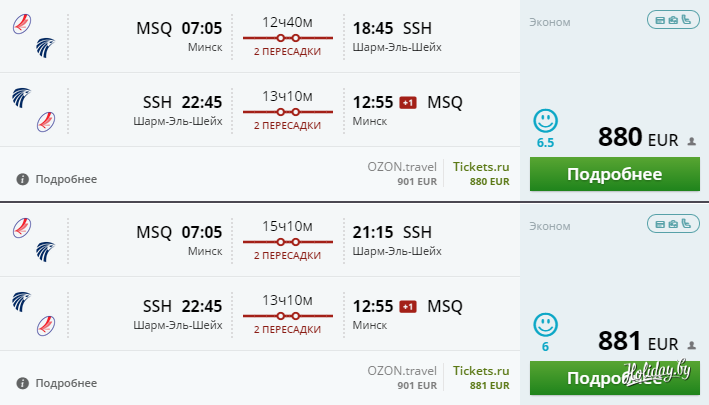Click the 6 rating smiley icon
The height and width of the screenshot is (405, 709).
[545, 326]
